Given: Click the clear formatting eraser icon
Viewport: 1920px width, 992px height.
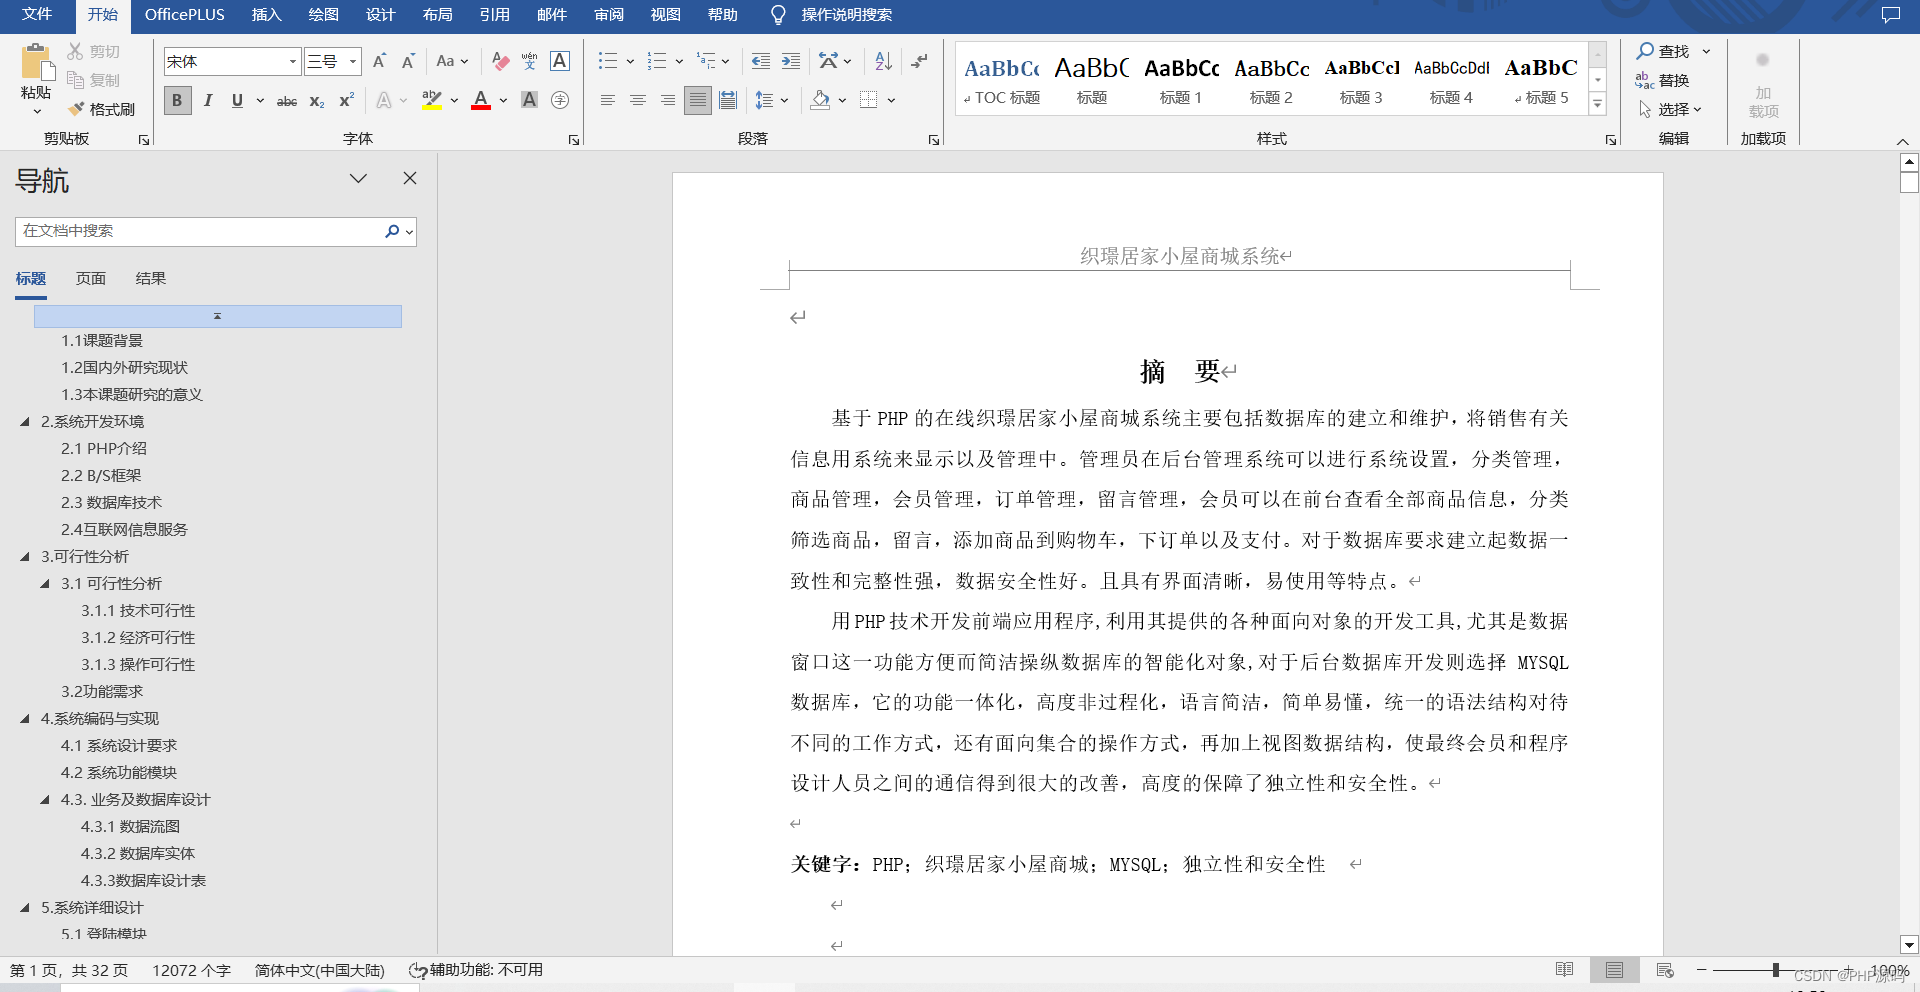Looking at the screenshot, I should 501,61.
